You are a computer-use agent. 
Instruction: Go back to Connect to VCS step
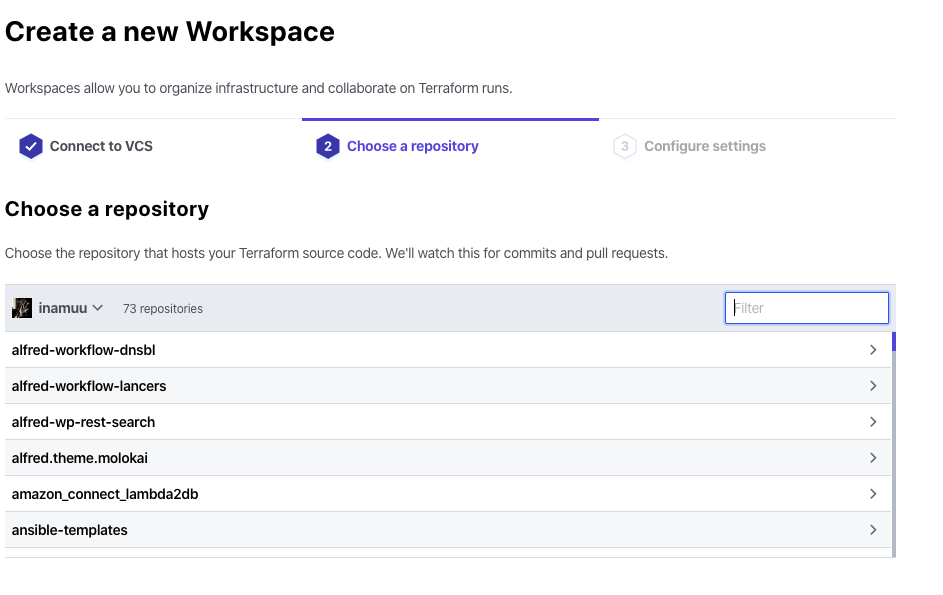(101, 146)
